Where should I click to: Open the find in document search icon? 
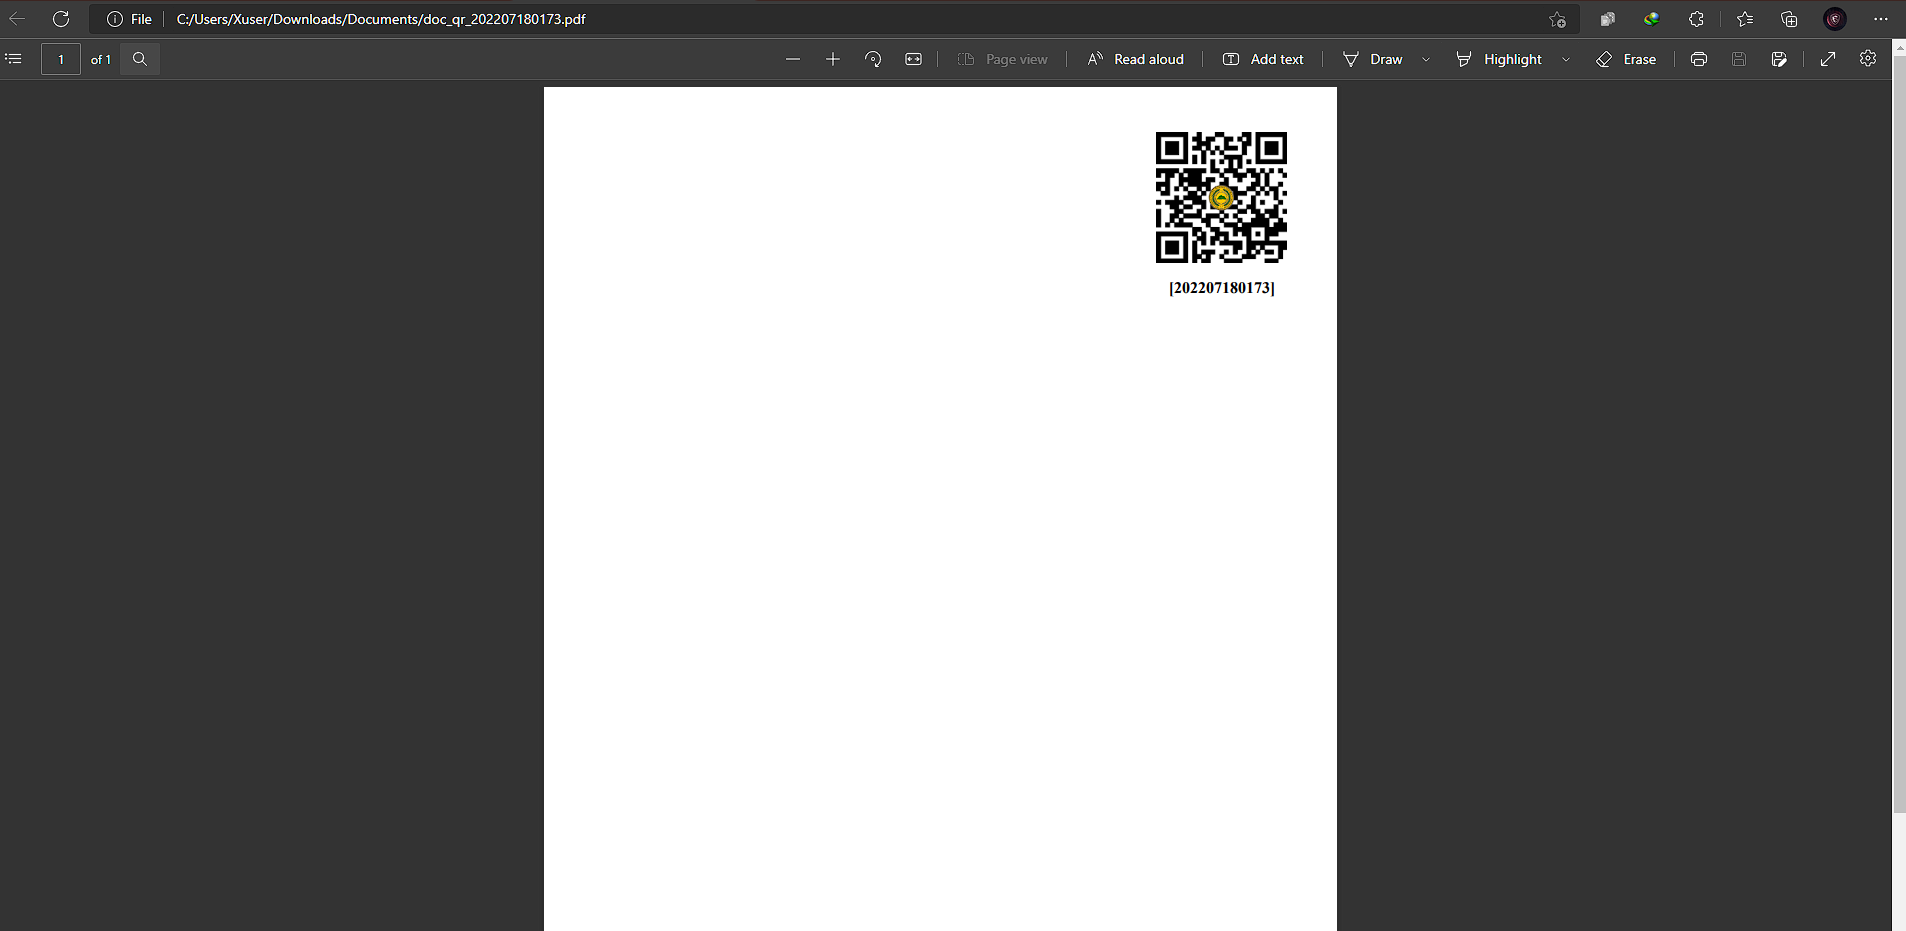point(140,59)
